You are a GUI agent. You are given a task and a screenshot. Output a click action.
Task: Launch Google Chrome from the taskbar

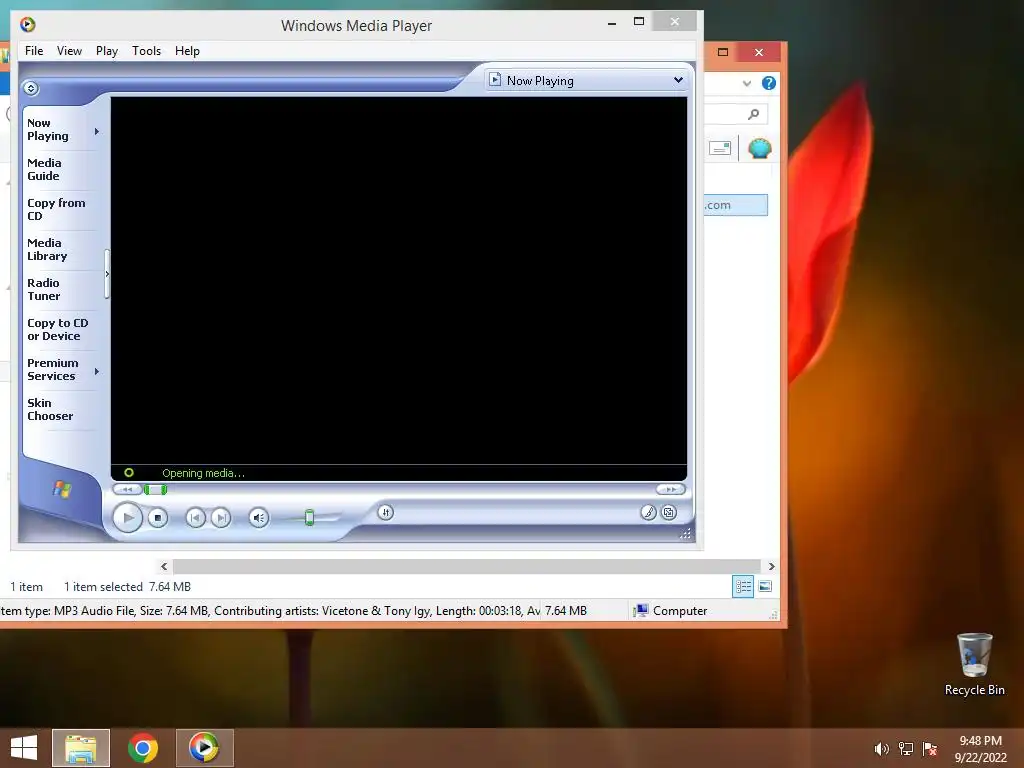tap(142, 748)
